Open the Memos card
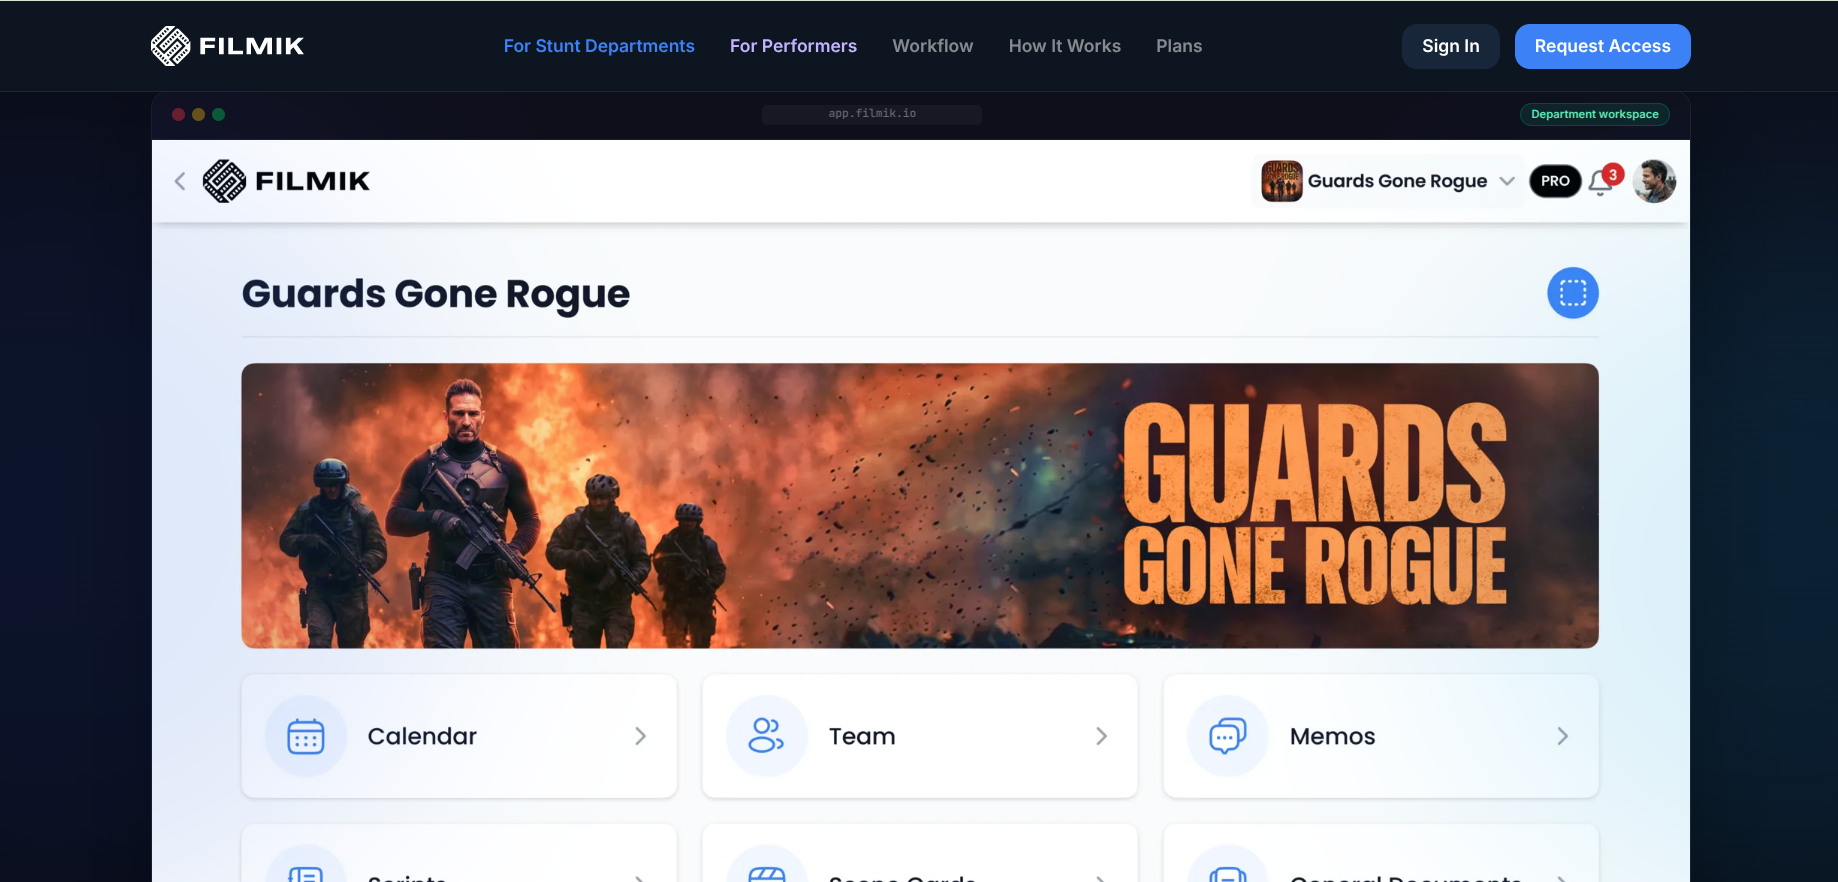 (x=1381, y=736)
